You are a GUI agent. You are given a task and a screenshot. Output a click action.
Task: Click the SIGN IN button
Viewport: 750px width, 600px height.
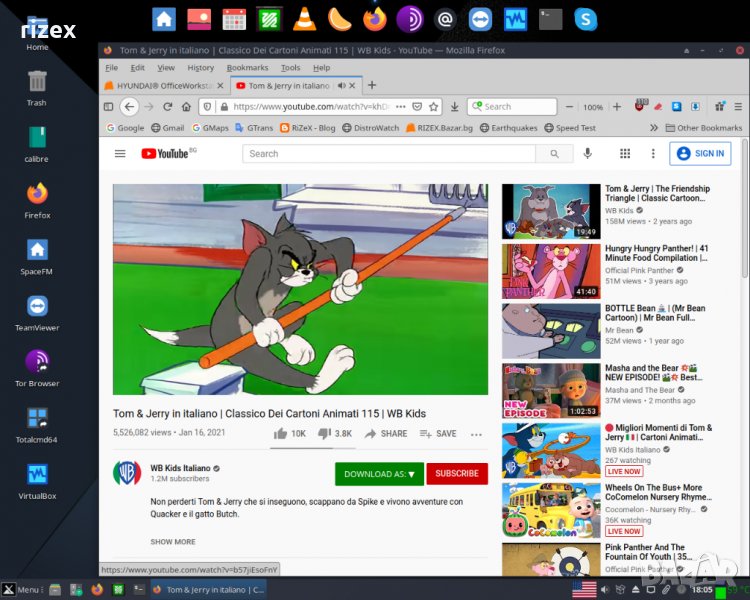point(700,153)
